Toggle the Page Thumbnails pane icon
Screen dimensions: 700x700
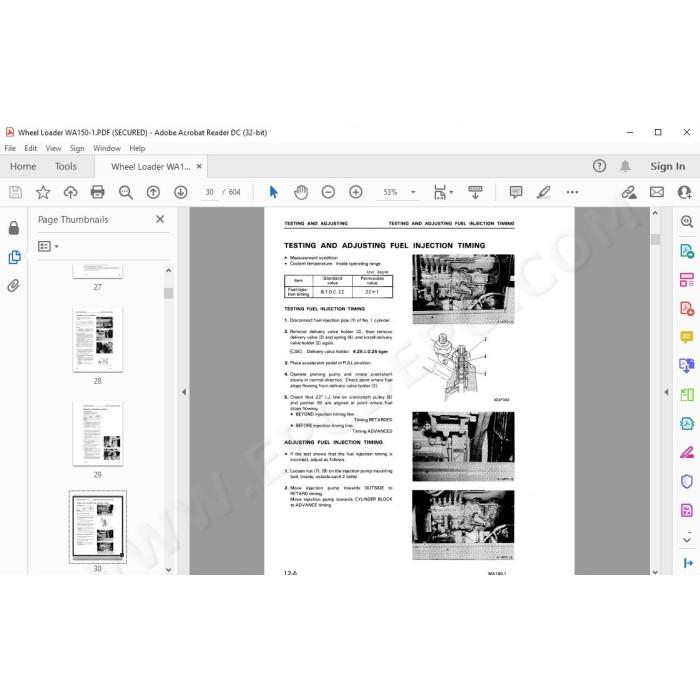(14, 257)
